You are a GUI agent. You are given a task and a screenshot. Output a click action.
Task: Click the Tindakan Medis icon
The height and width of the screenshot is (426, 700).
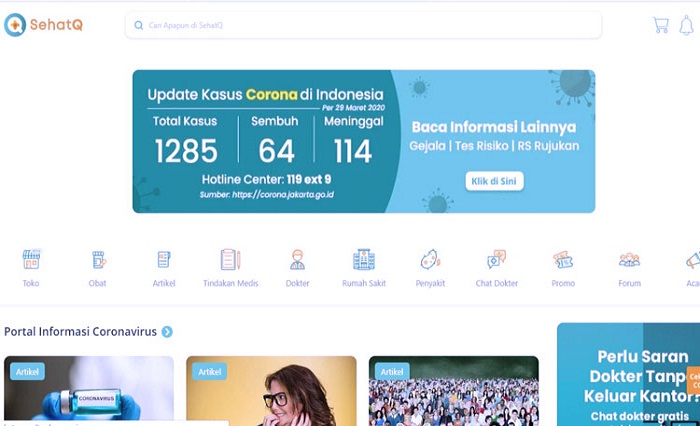click(230, 261)
